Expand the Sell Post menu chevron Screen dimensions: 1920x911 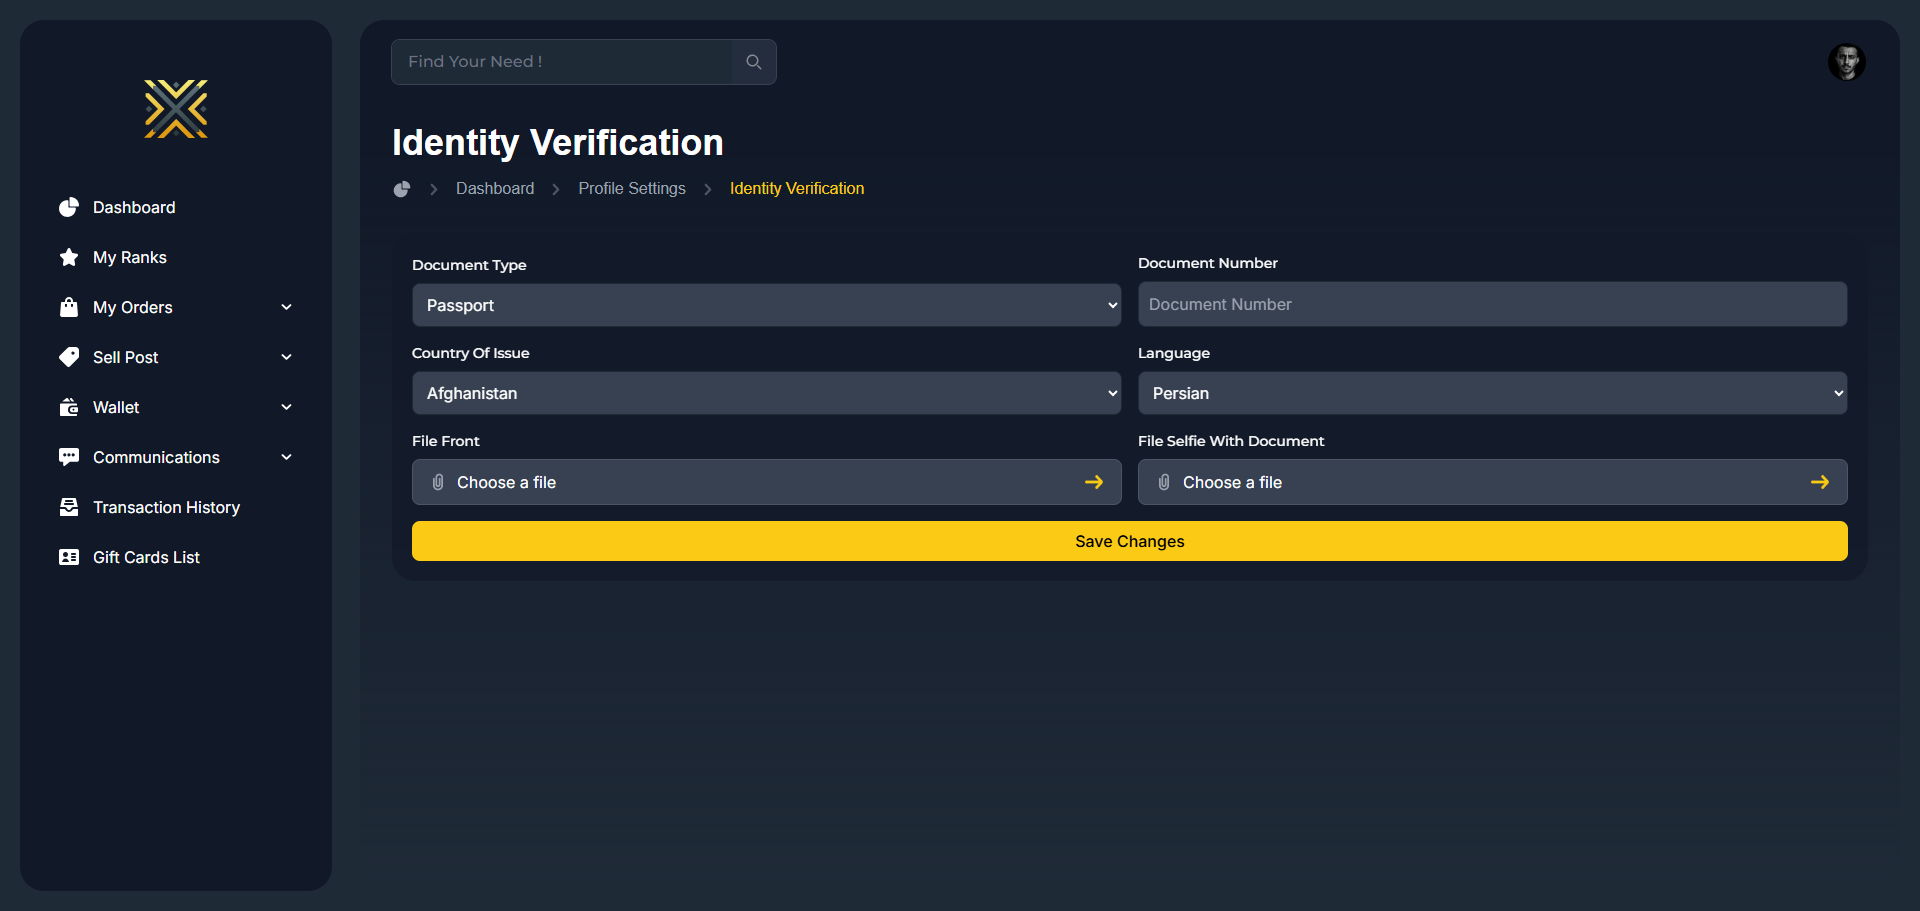click(287, 357)
